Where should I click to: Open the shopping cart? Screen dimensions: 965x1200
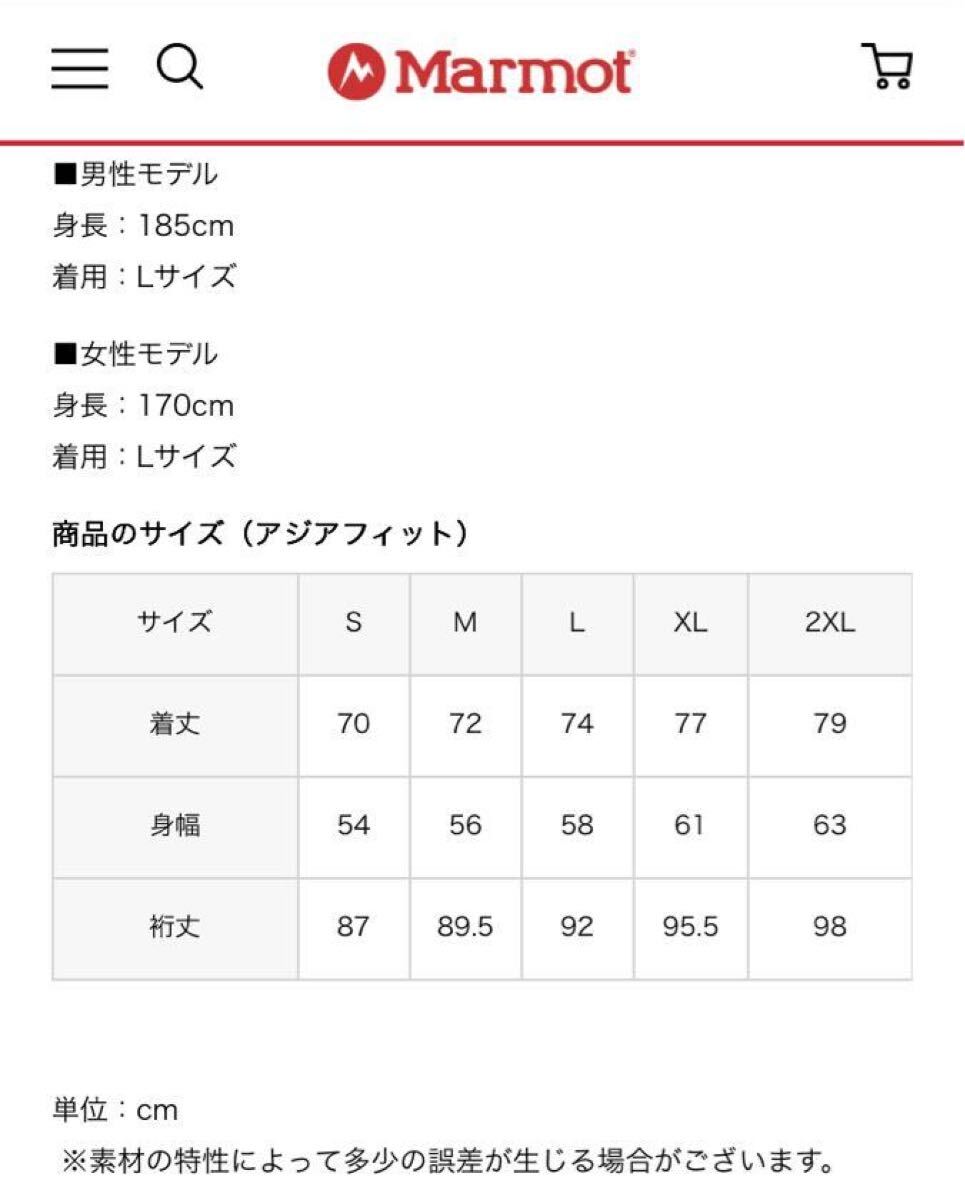point(887,68)
